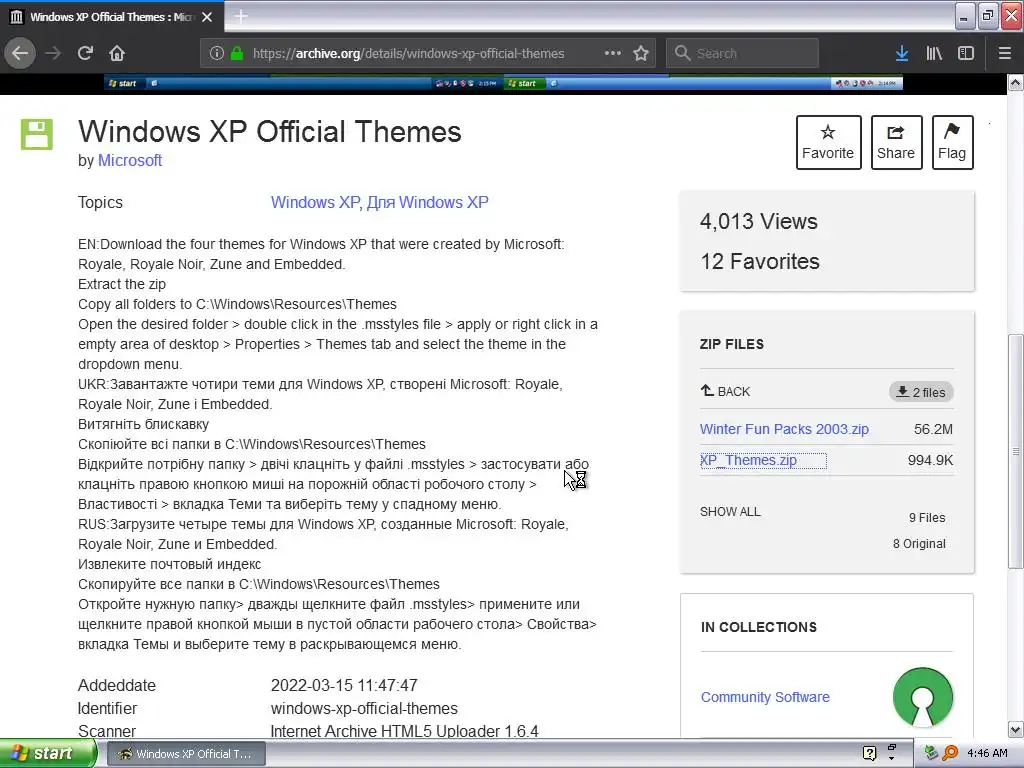Screen dimensions: 1024x768
Task: Flag this item with Flag button
Action: click(x=952, y=142)
